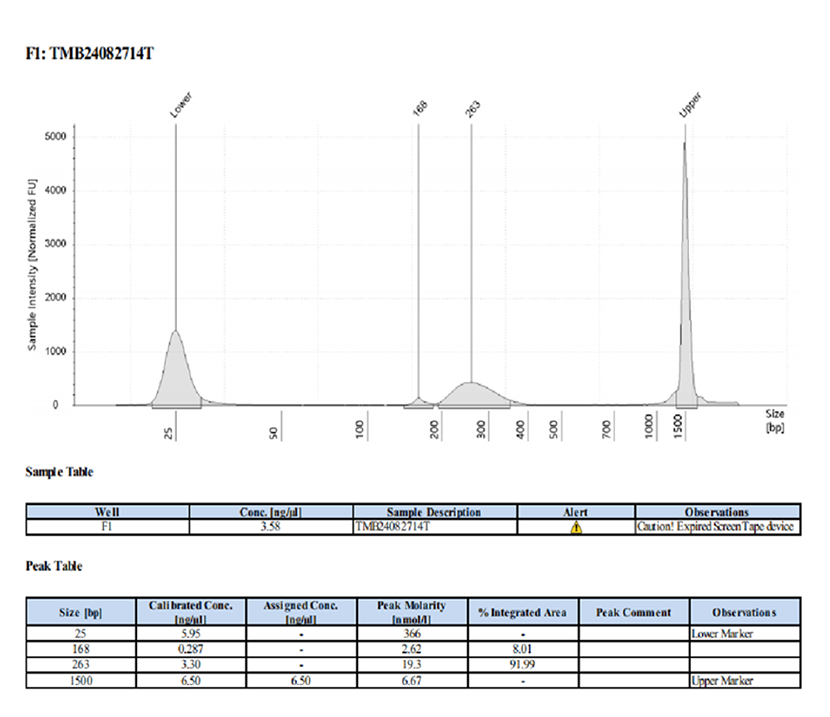Click the 'F1' well cell in Sample Table

[107, 527]
